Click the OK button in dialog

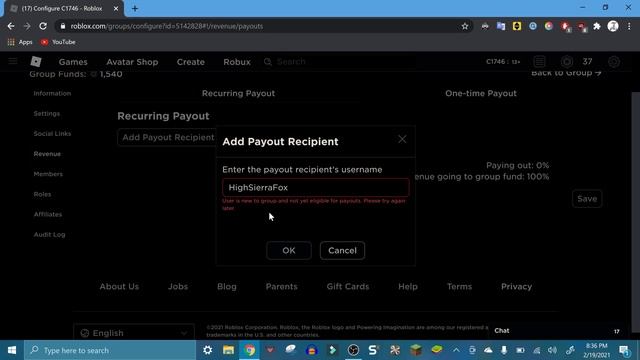click(289, 250)
